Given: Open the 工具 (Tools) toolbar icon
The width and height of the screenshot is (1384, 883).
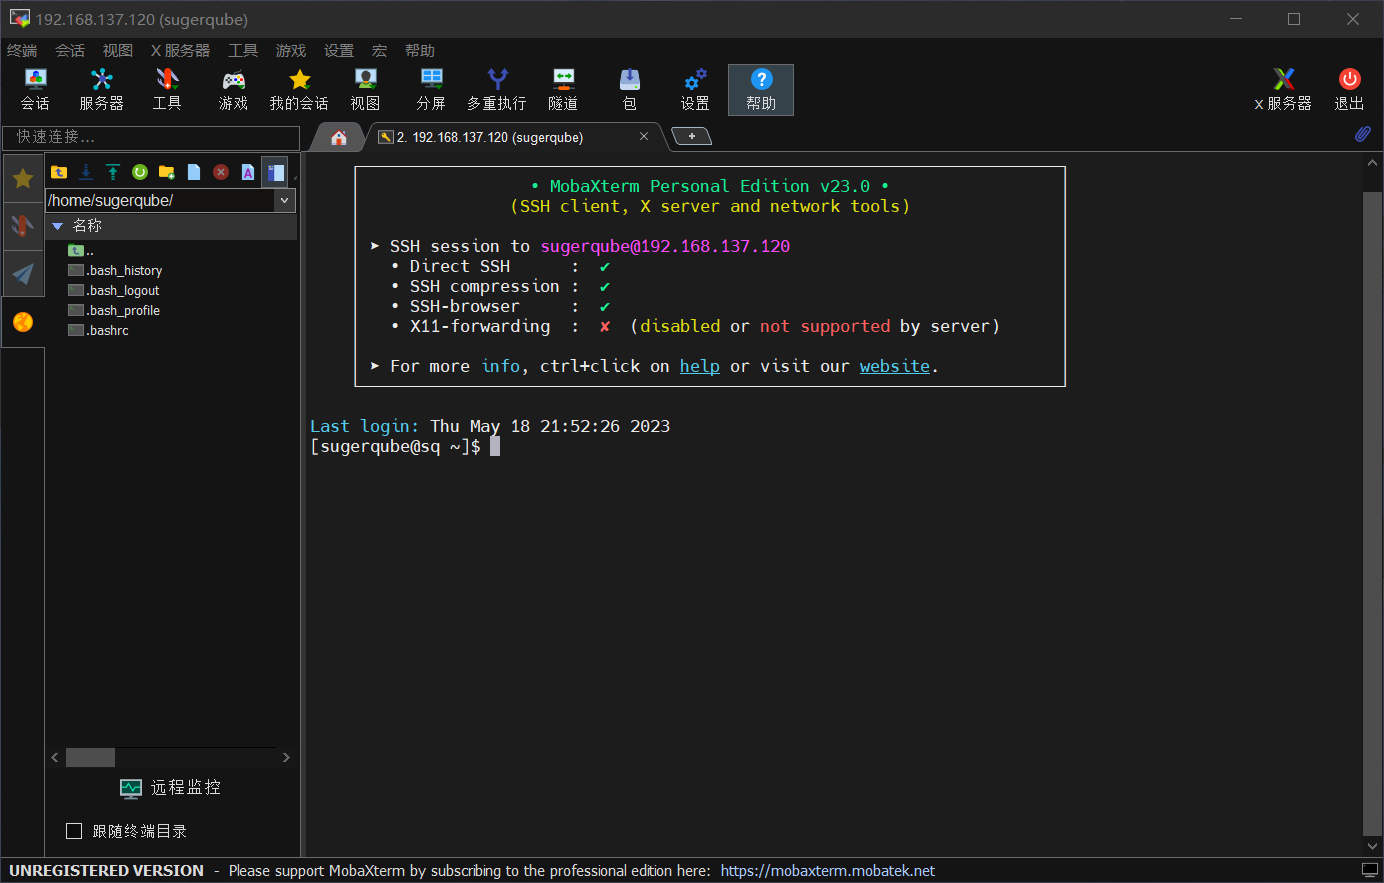Looking at the screenshot, I should pyautogui.click(x=167, y=90).
